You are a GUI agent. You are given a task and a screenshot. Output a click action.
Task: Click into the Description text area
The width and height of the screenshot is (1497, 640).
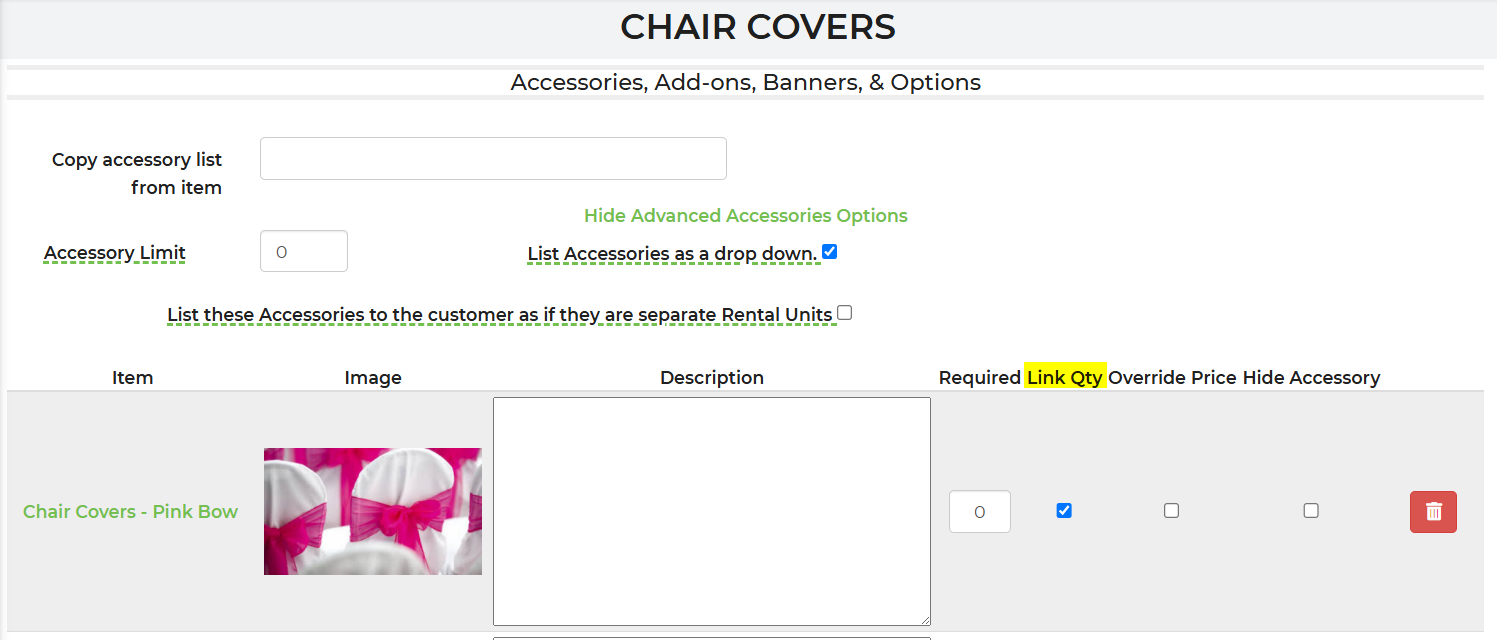pyautogui.click(x=712, y=511)
